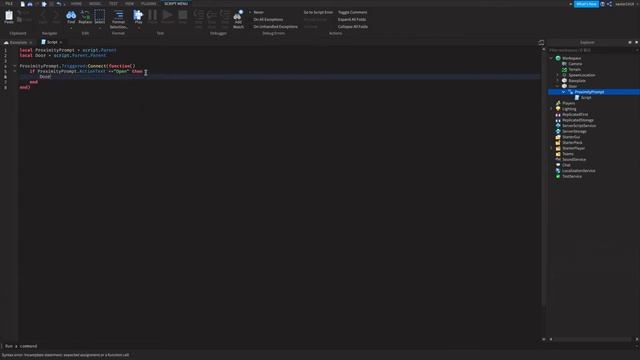This screenshot has width=640, height=360.
Task: Click Toggle Comment
Action: coord(352,13)
